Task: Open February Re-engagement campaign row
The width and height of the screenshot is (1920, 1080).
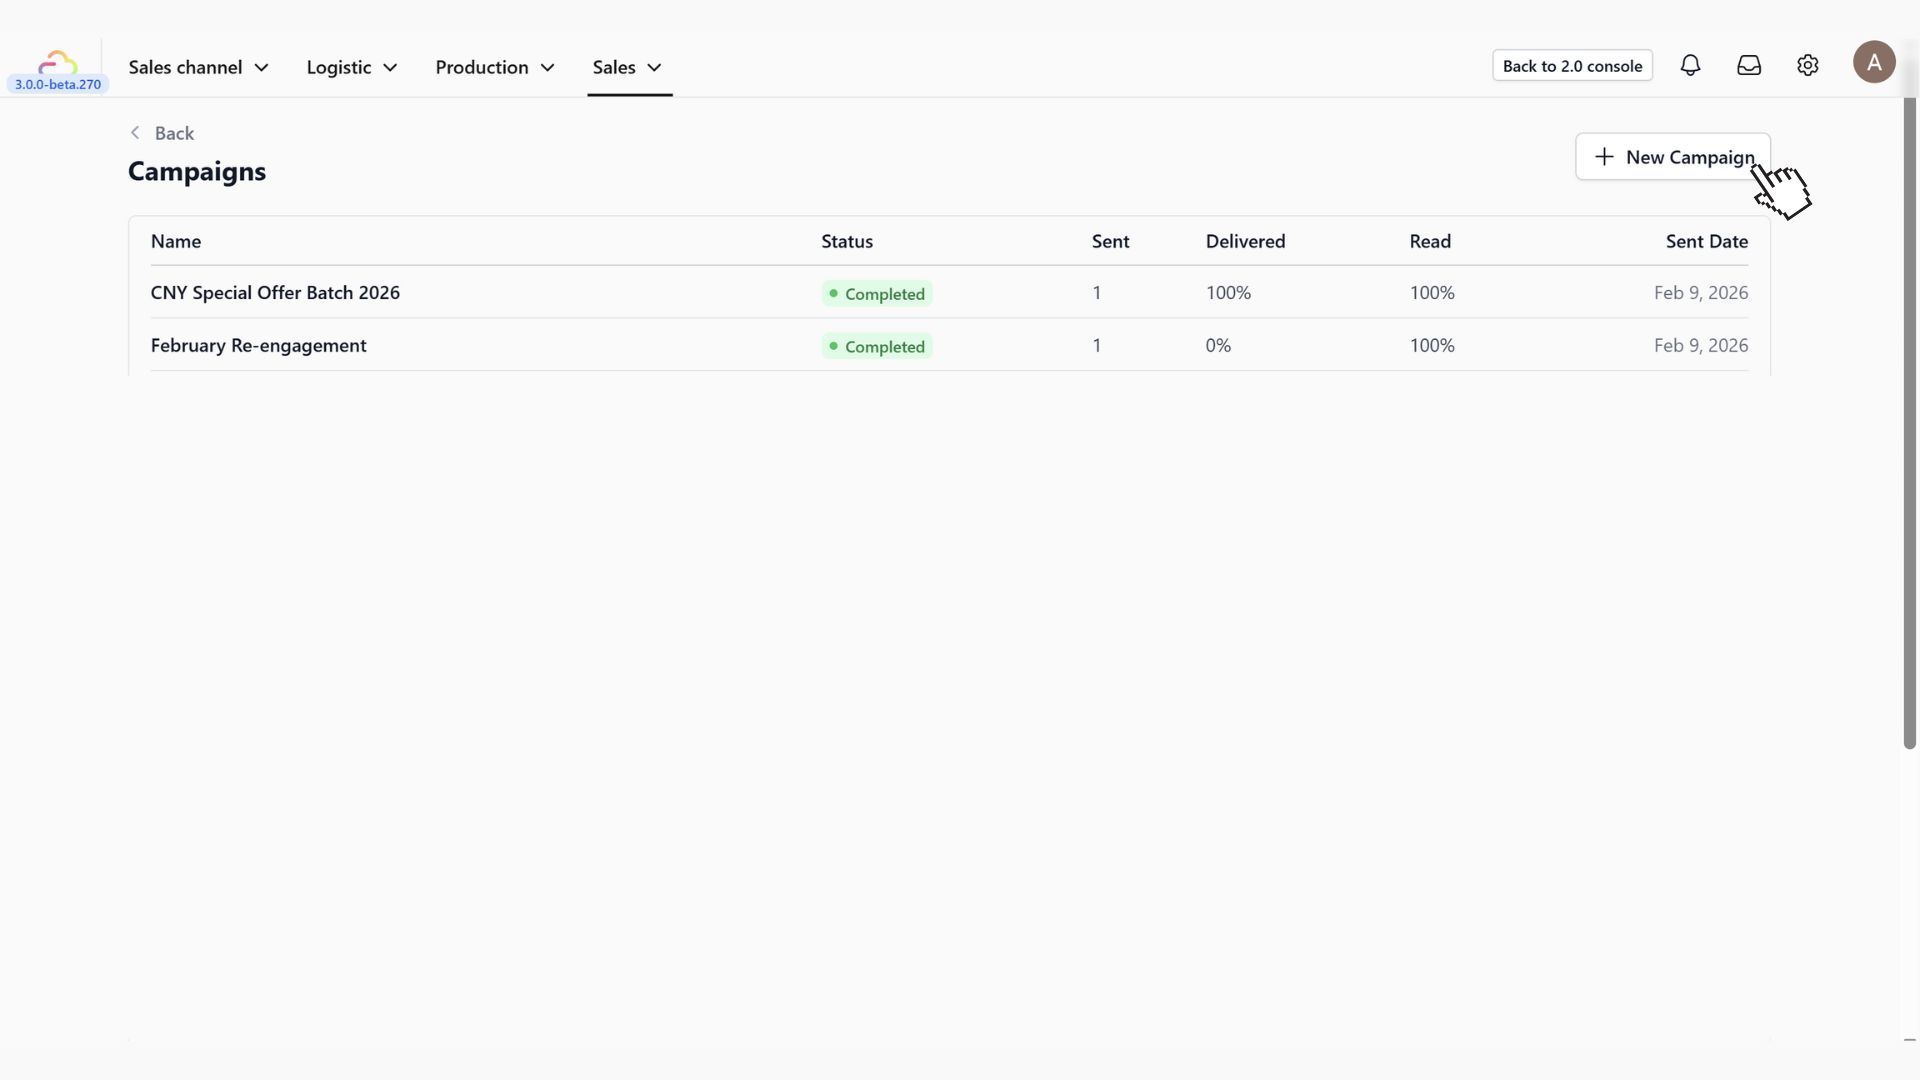Action: (x=259, y=346)
